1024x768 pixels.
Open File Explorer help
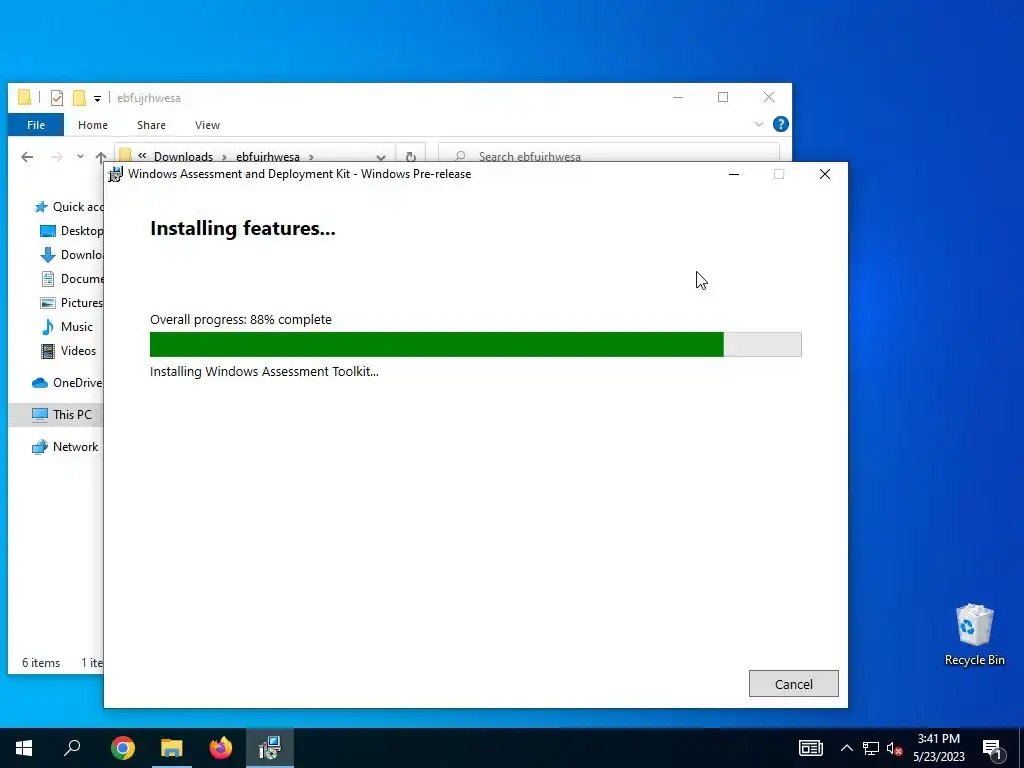(780, 124)
